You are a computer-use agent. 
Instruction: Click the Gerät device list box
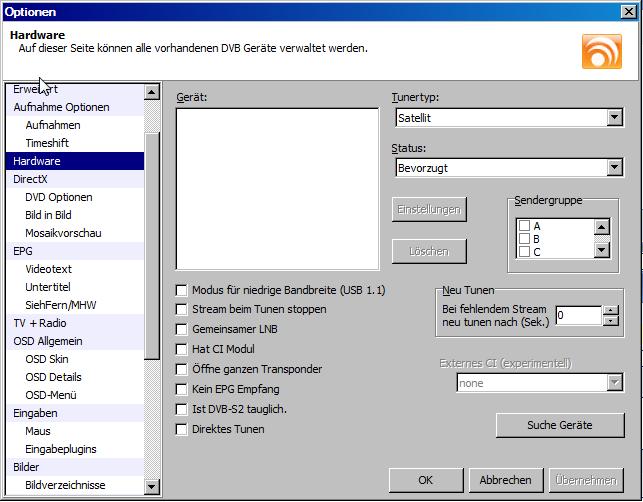(x=277, y=188)
